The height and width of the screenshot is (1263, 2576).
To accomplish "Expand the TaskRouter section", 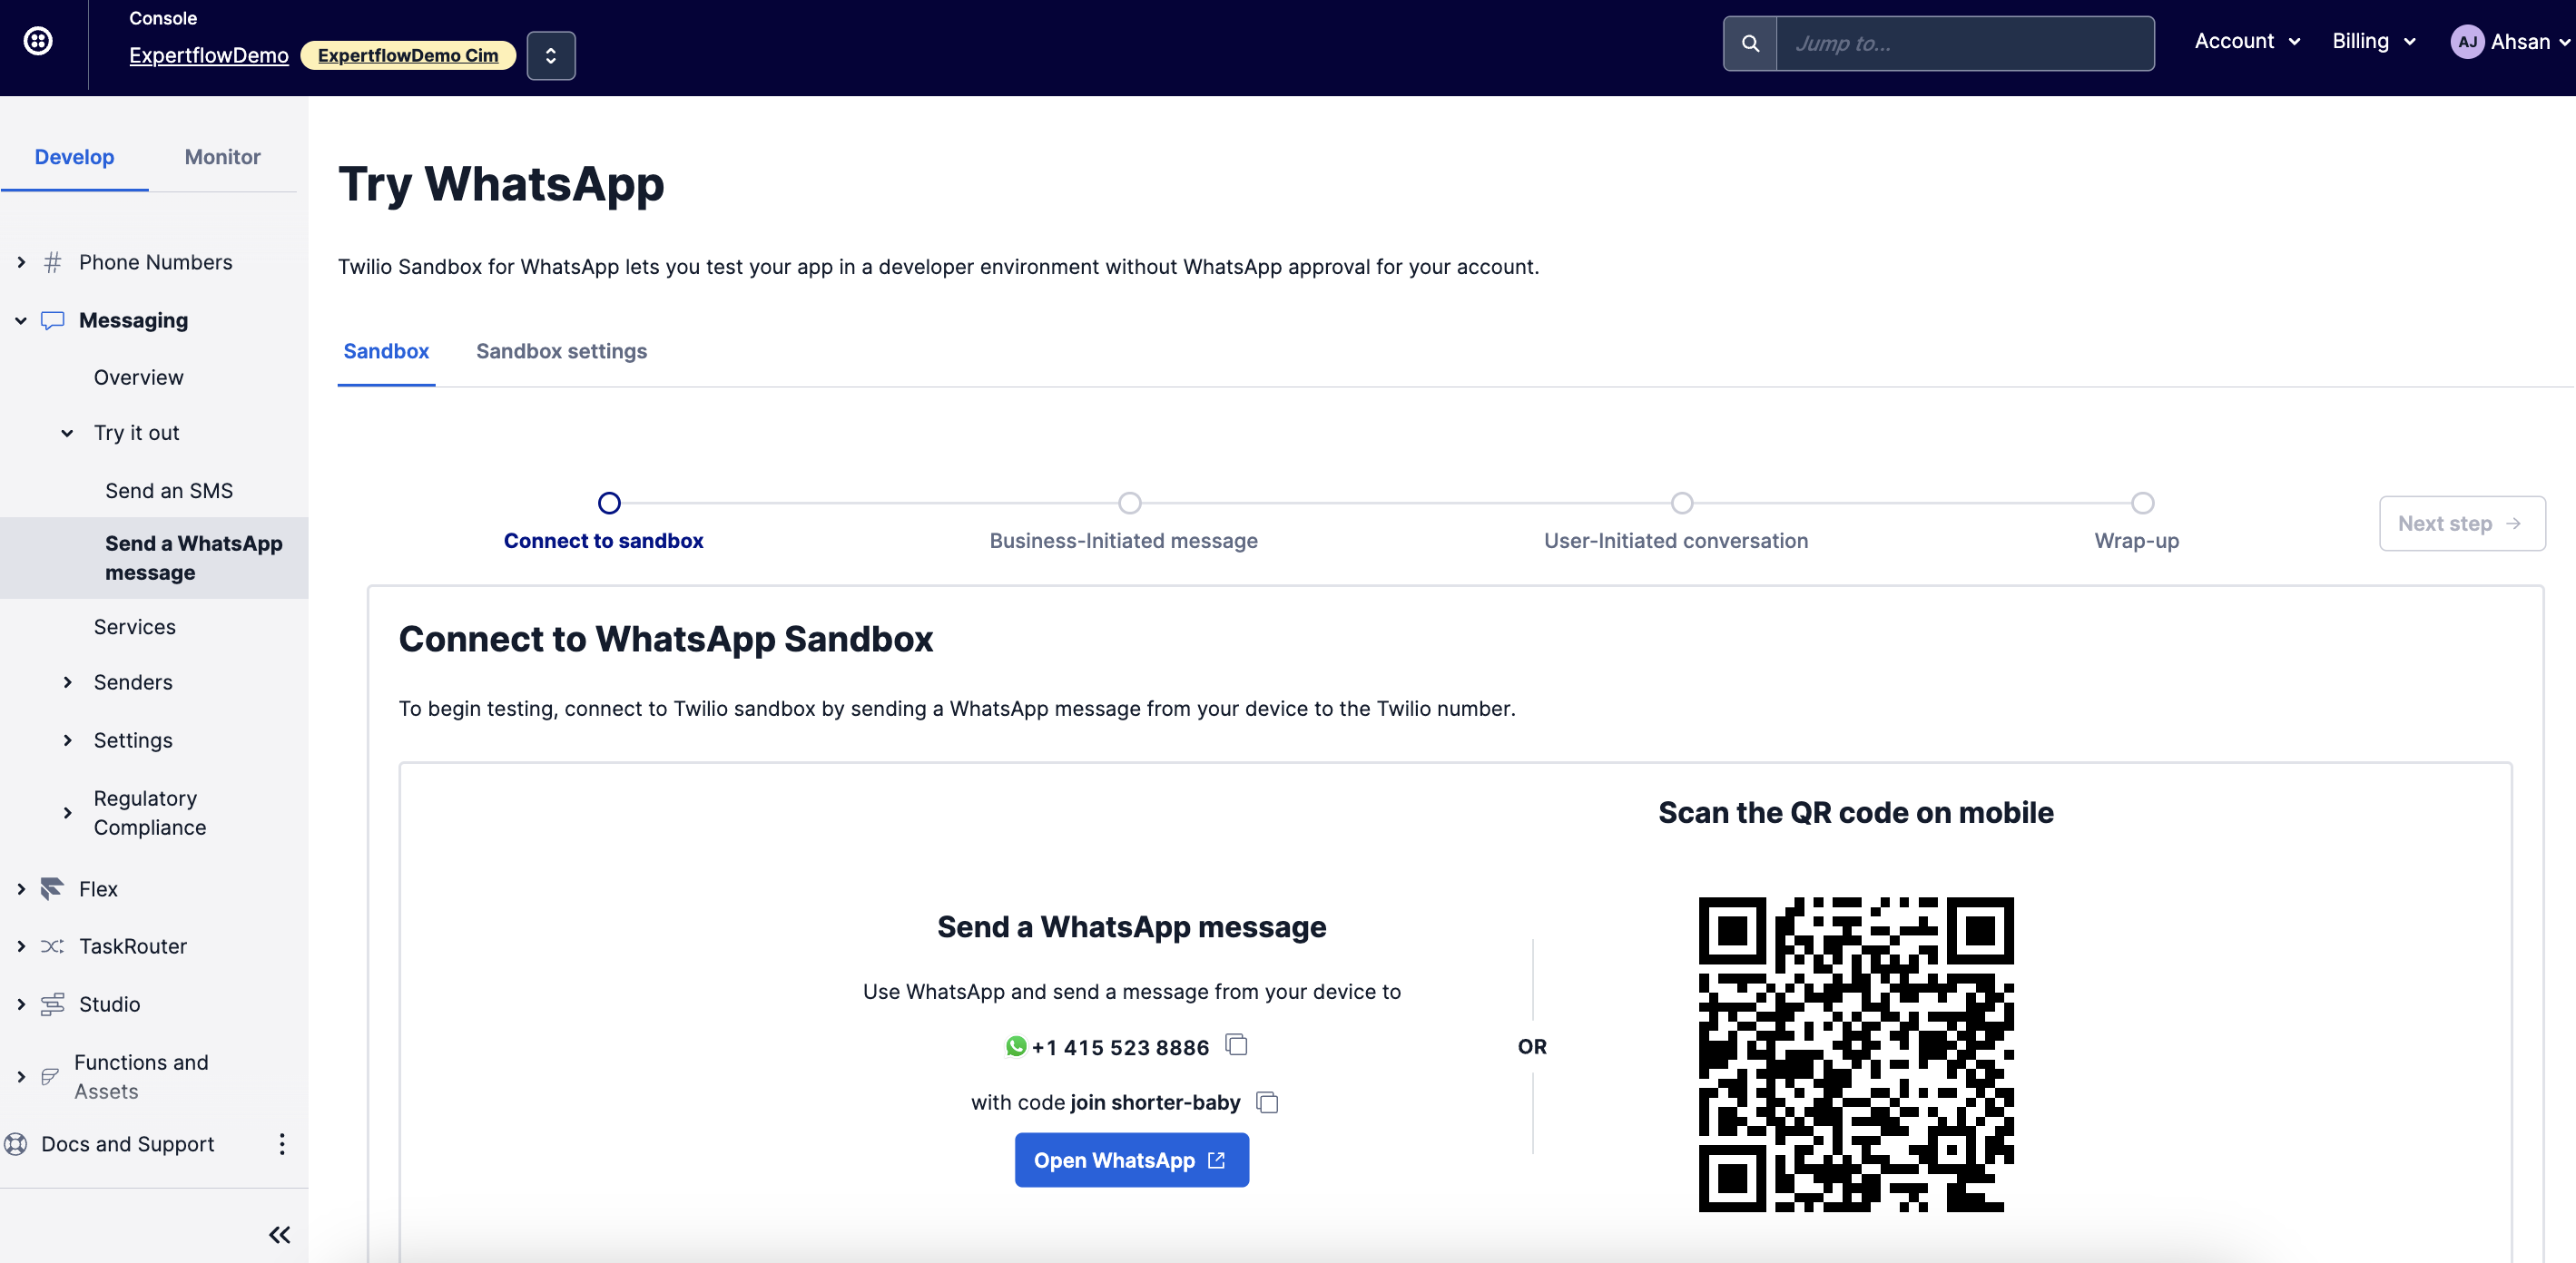I will (x=21, y=946).
